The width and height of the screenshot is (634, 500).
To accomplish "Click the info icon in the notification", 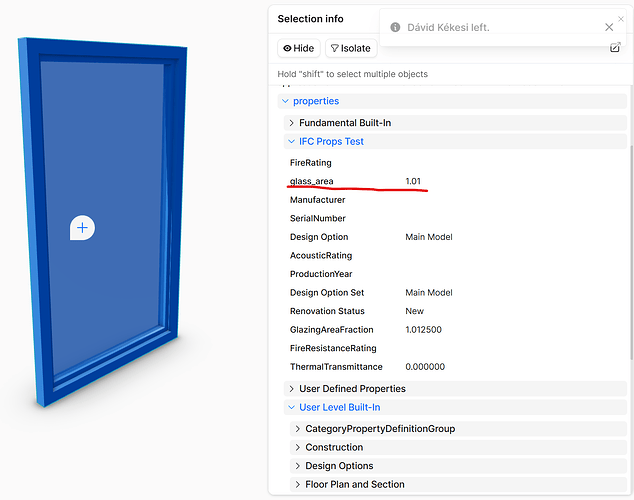I will [x=395, y=27].
